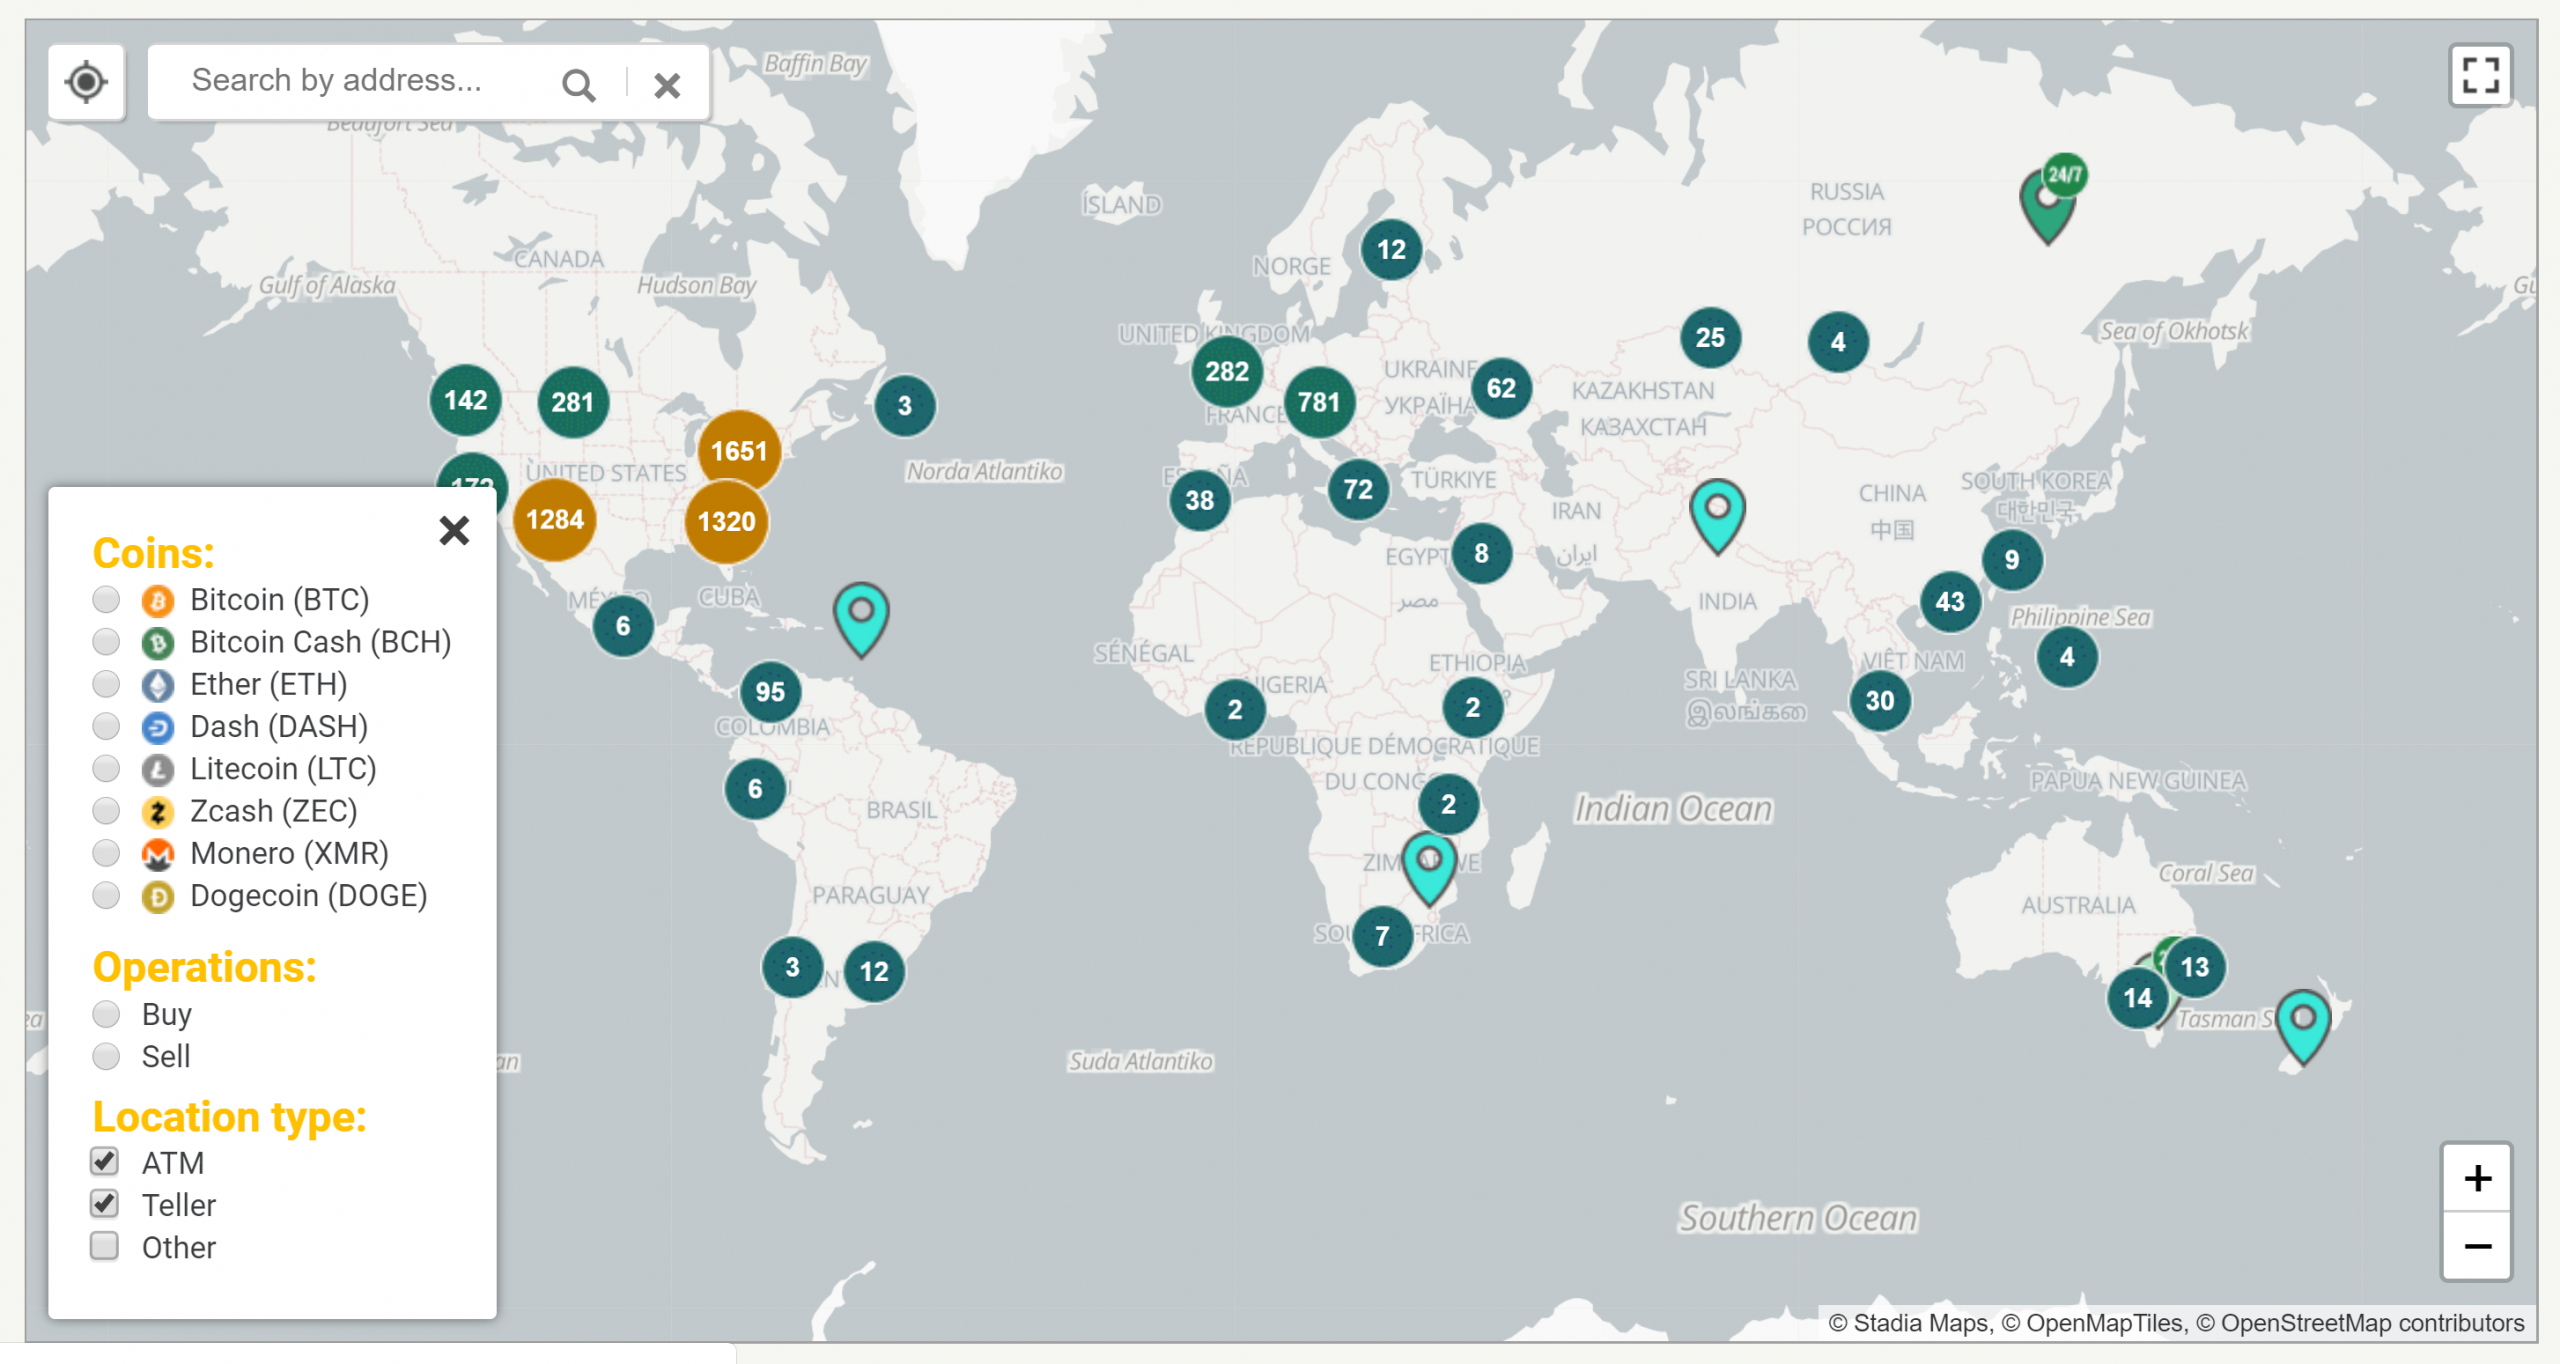Choose the Sell operation radio button
This screenshot has height=1364, width=2560.
[x=106, y=1056]
